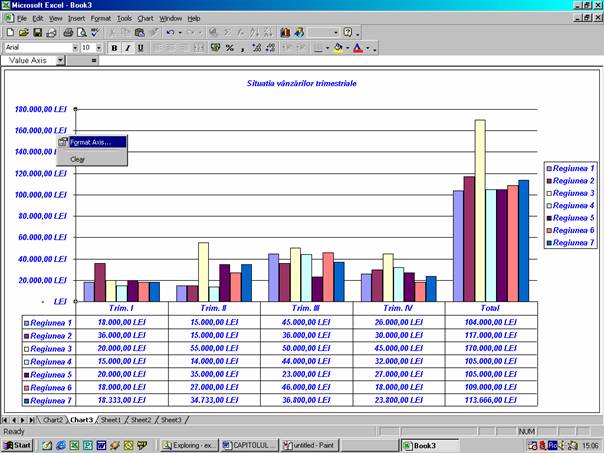Toggle Bold formatting
Viewport: 604px width, 453px height.
(x=114, y=47)
